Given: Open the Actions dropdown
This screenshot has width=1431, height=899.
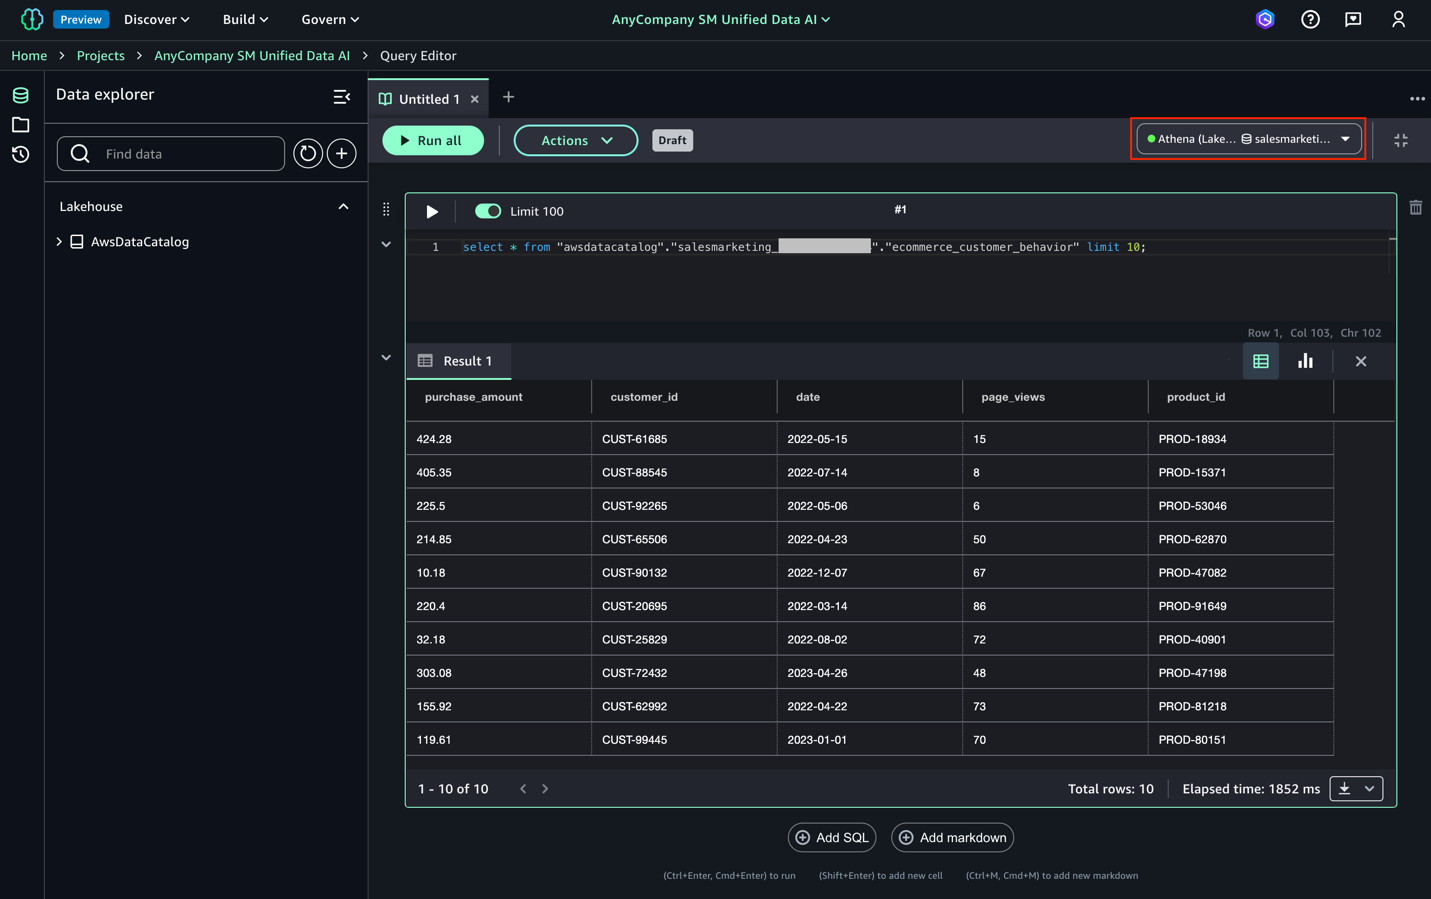Looking at the screenshot, I should 576,141.
